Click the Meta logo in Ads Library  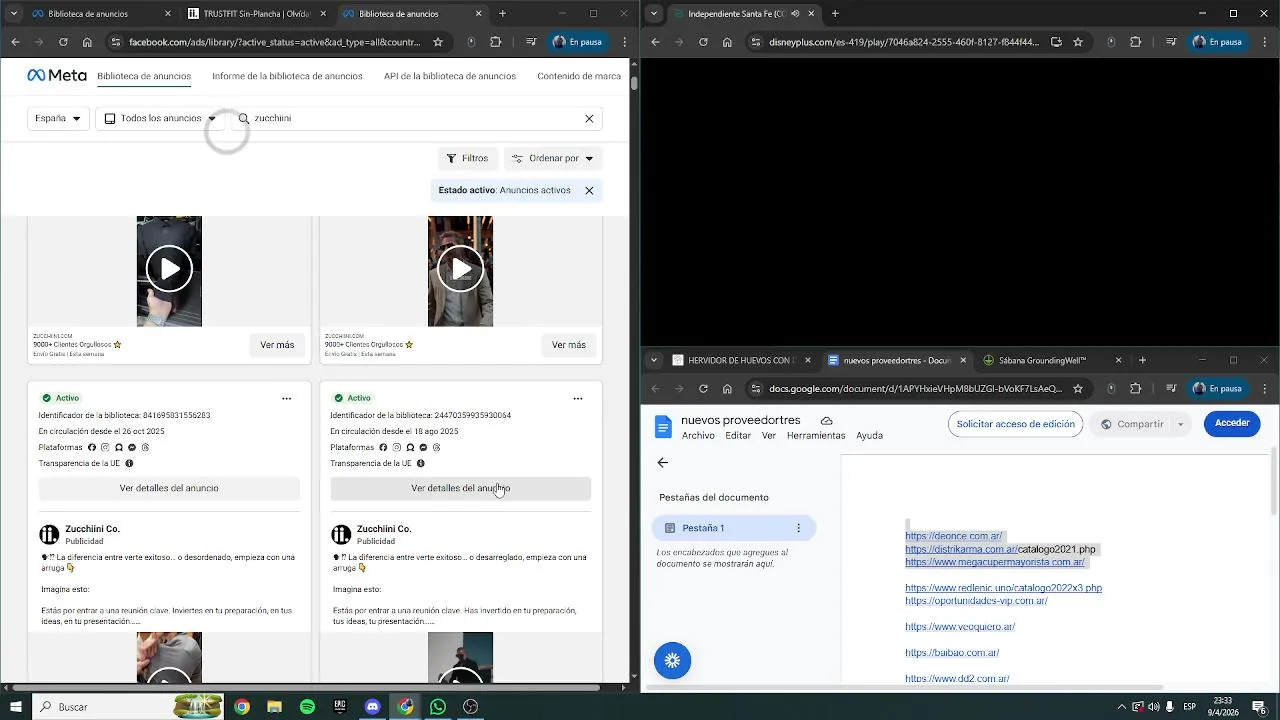[57, 76]
